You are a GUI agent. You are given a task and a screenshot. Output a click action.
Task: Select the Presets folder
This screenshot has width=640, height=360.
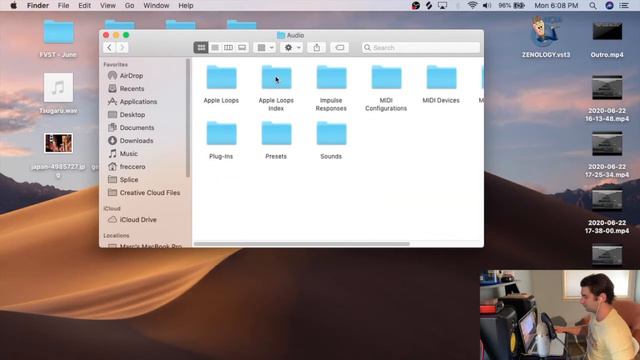pyautogui.click(x=276, y=133)
